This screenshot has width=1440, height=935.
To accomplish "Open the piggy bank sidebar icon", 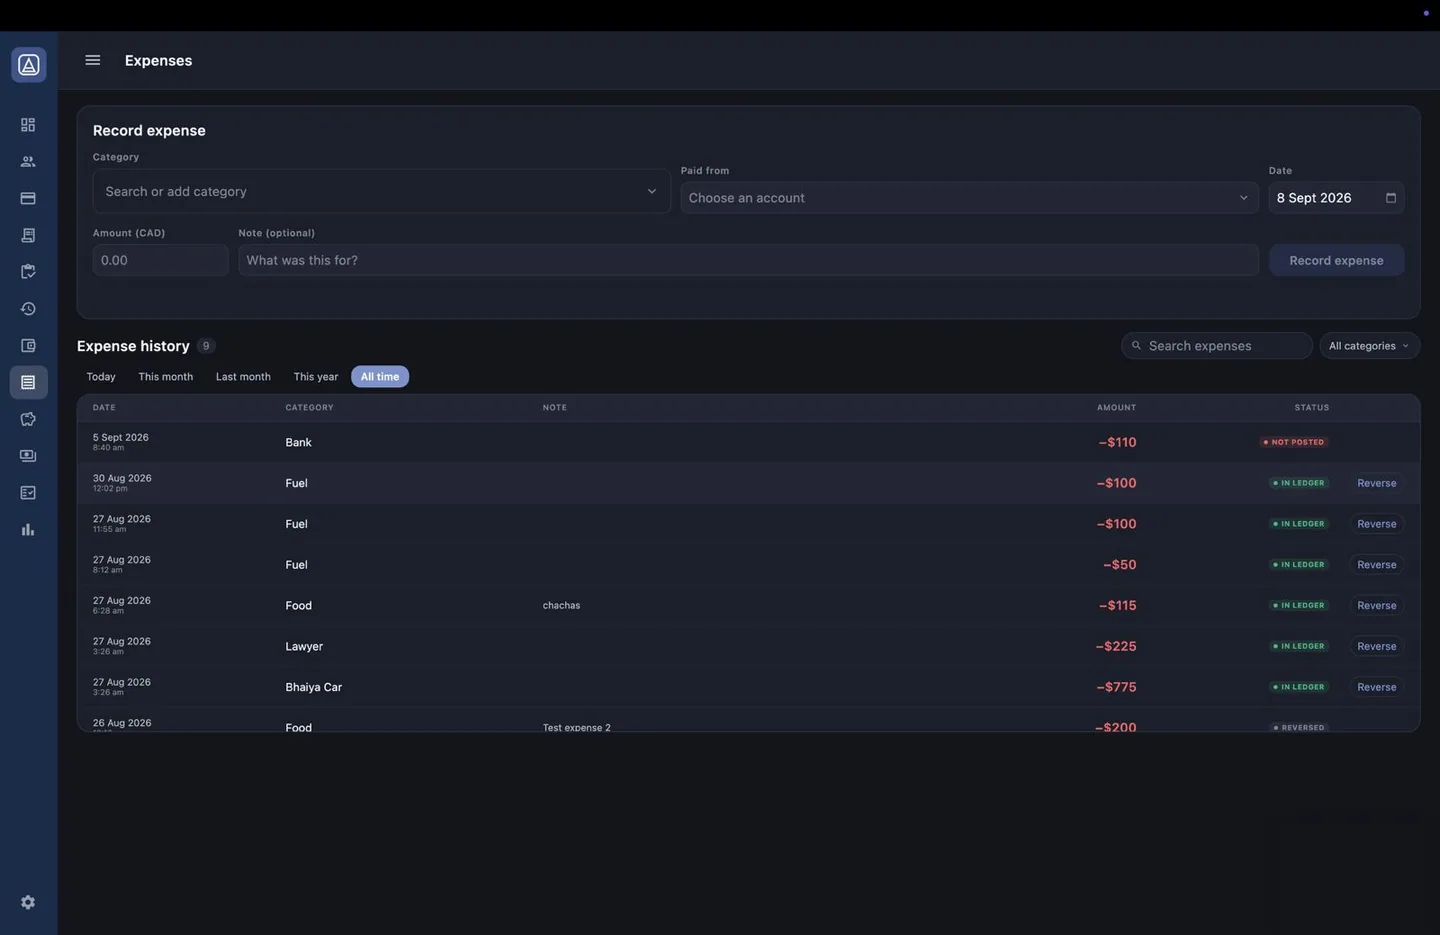I will coord(28,419).
